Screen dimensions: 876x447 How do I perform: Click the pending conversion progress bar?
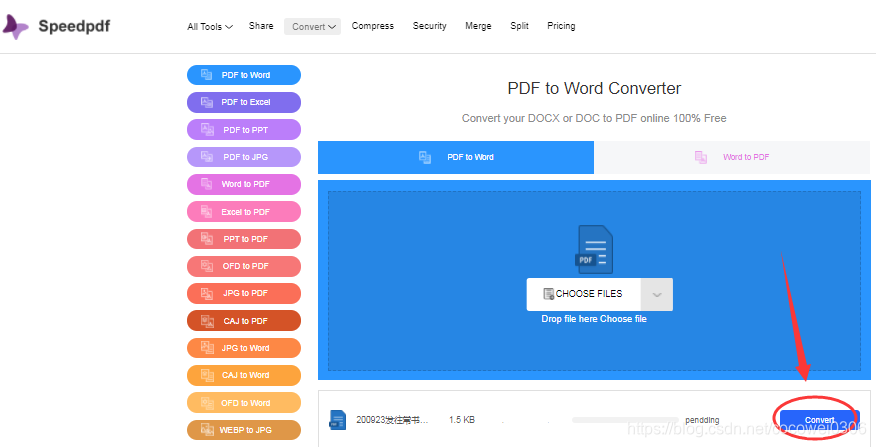(625, 420)
